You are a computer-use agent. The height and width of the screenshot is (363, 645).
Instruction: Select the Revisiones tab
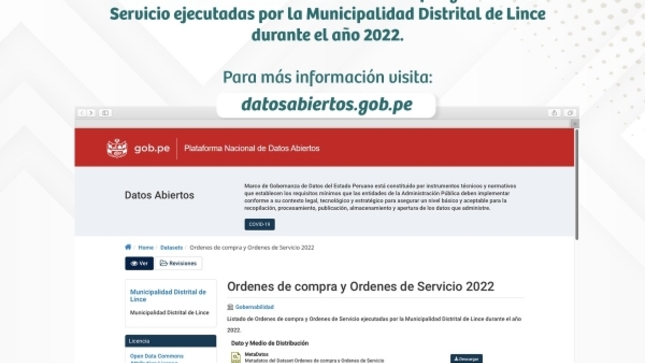pyautogui.click(x=179, y=263)
